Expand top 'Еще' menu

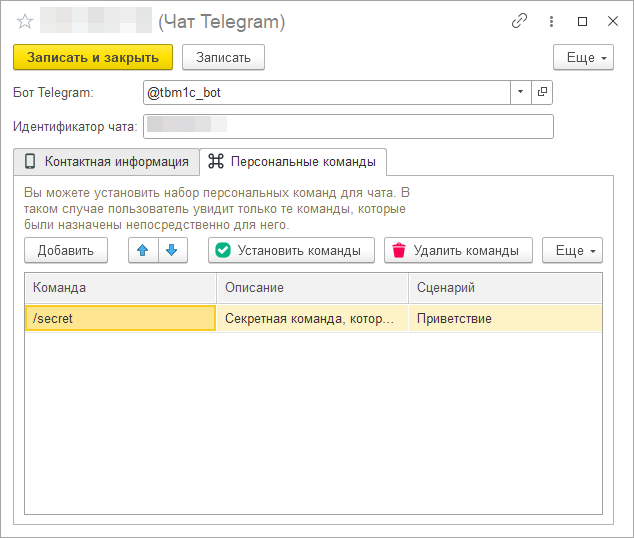583,57
